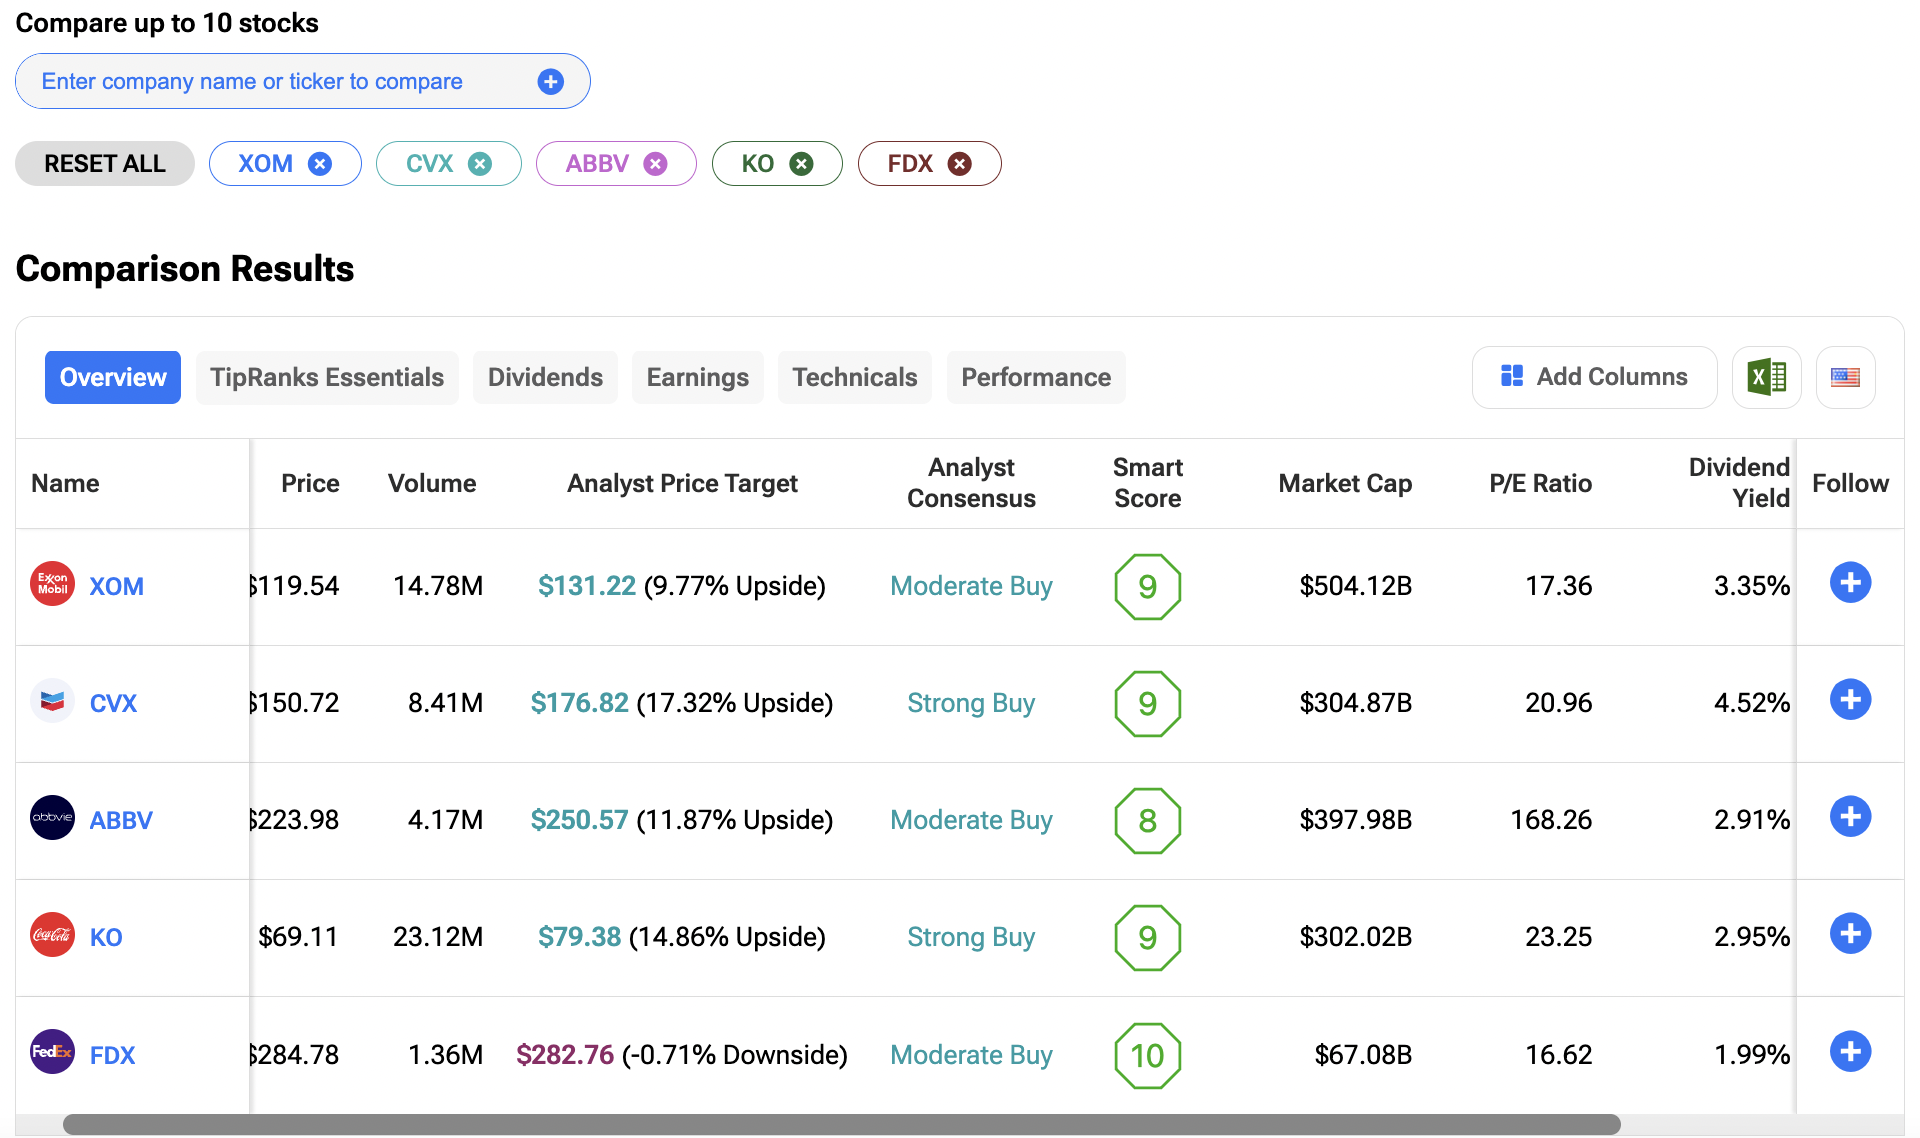Click the Exxon Mobil logo icon
Screen dimensions: 1920x1138
(53, 584)
